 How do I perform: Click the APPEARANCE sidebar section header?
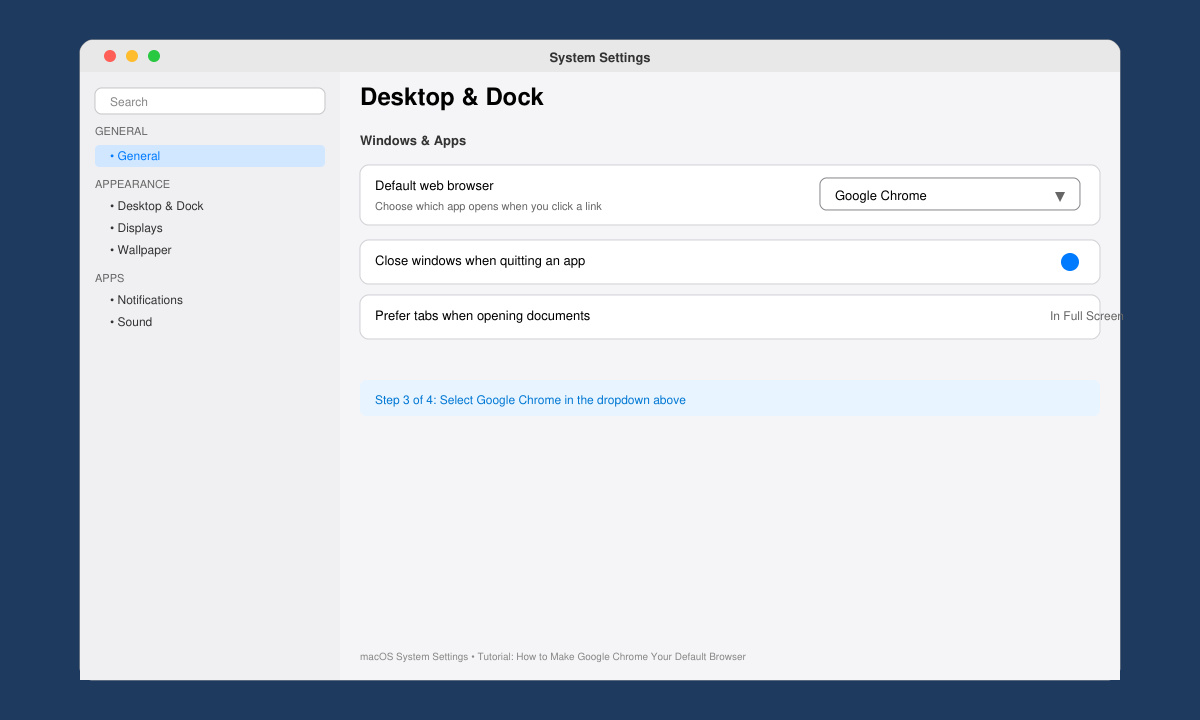pyautogui.click(x=132, y=184)
